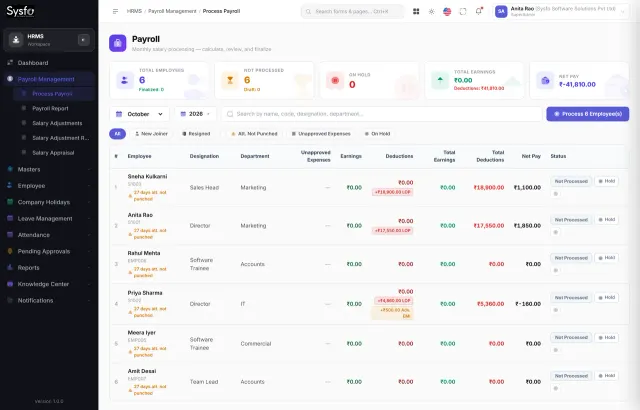
Task: Click the SA user avatar
Action: click(x=501, y=11)
